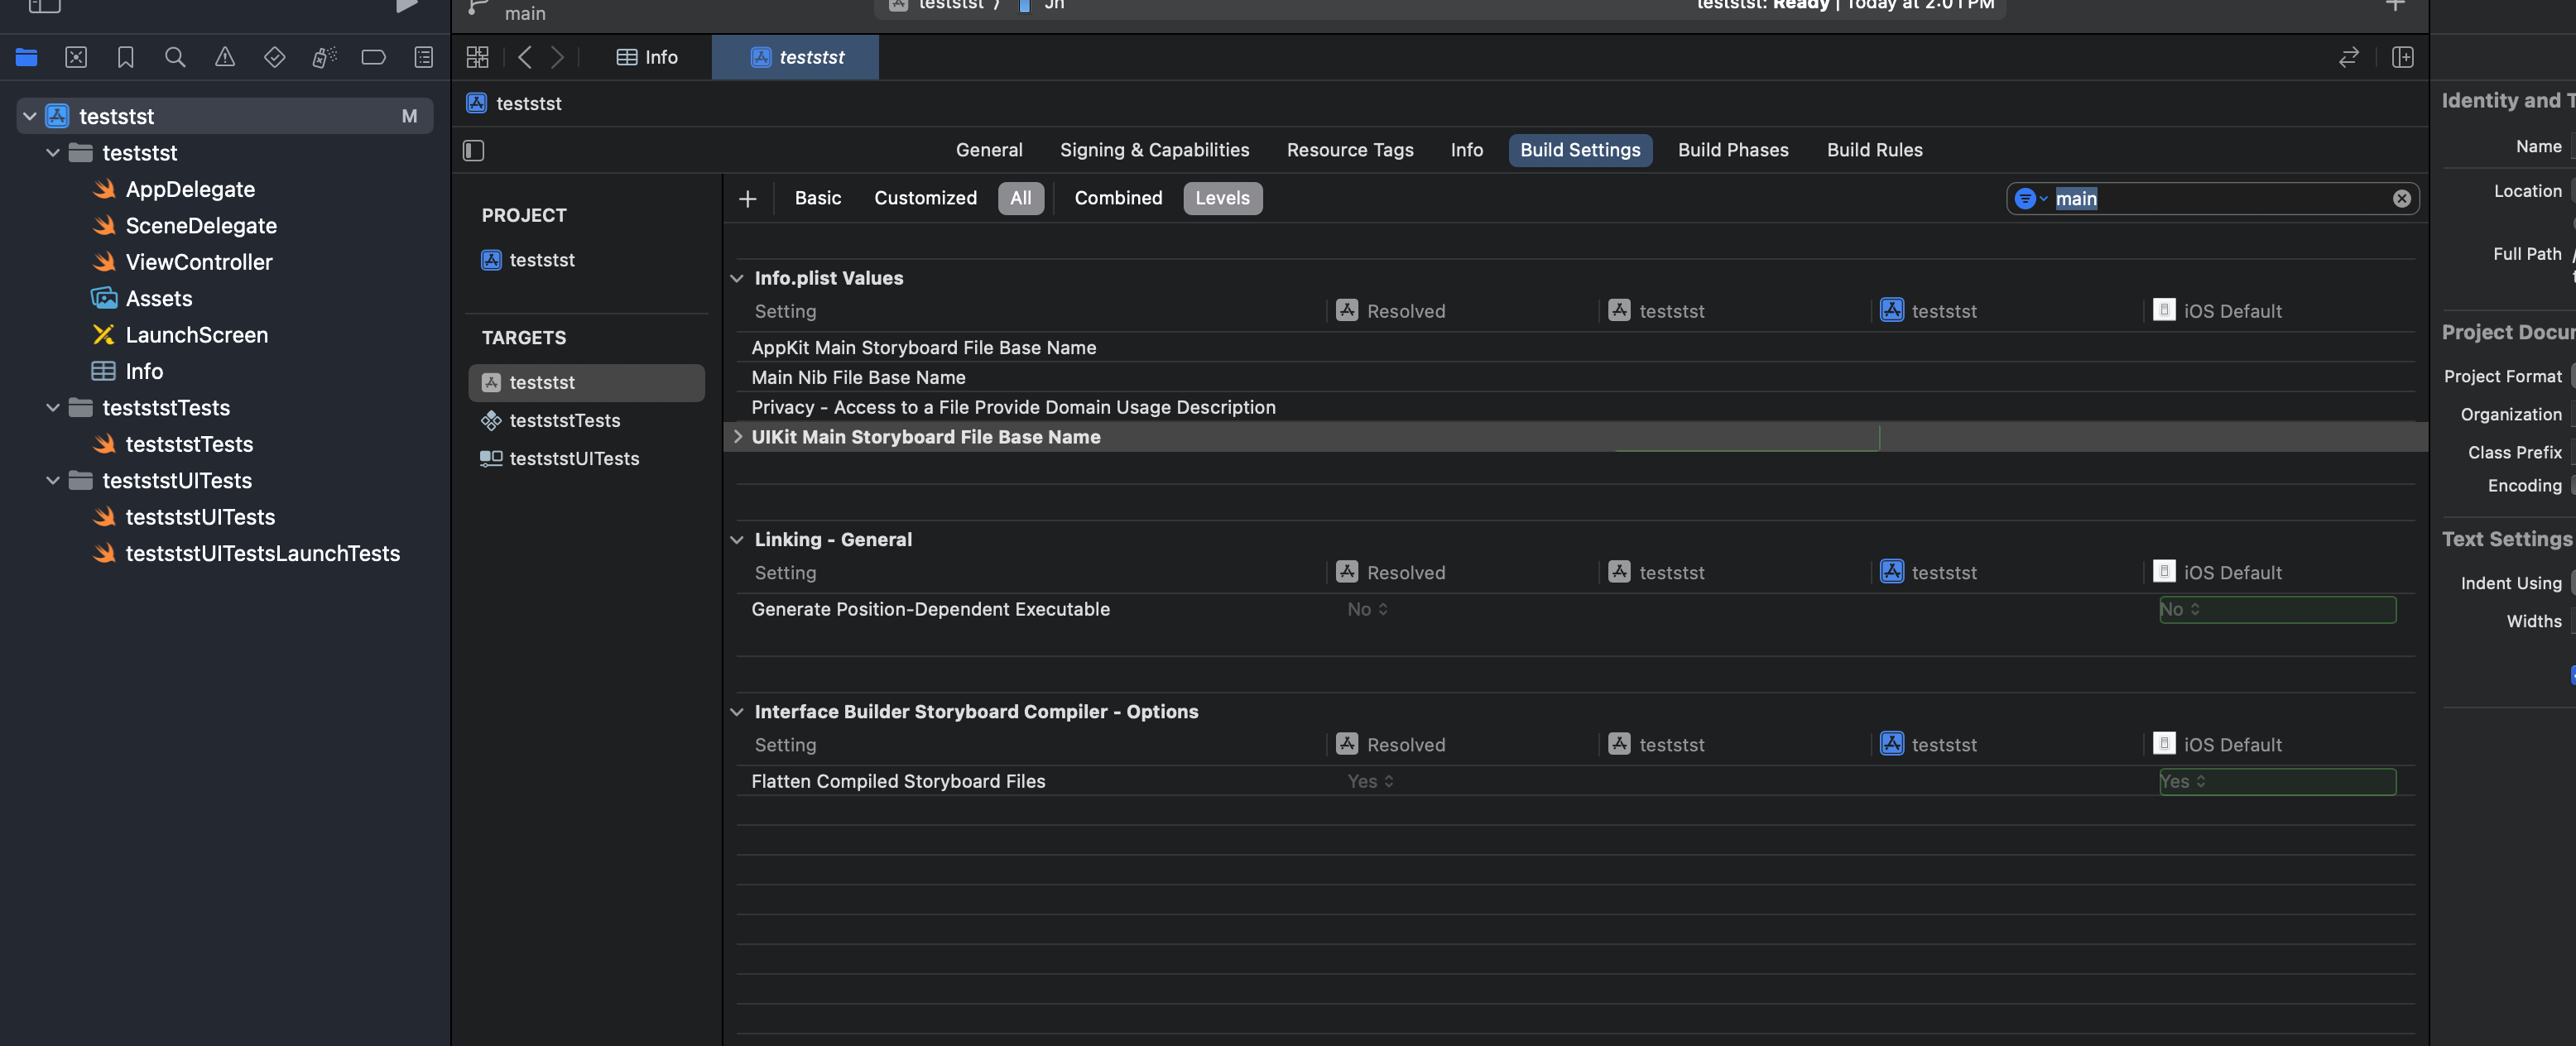Click the teststst breadcrumb in jump bar
The image size is (2576, 1046).
[528, 103]
